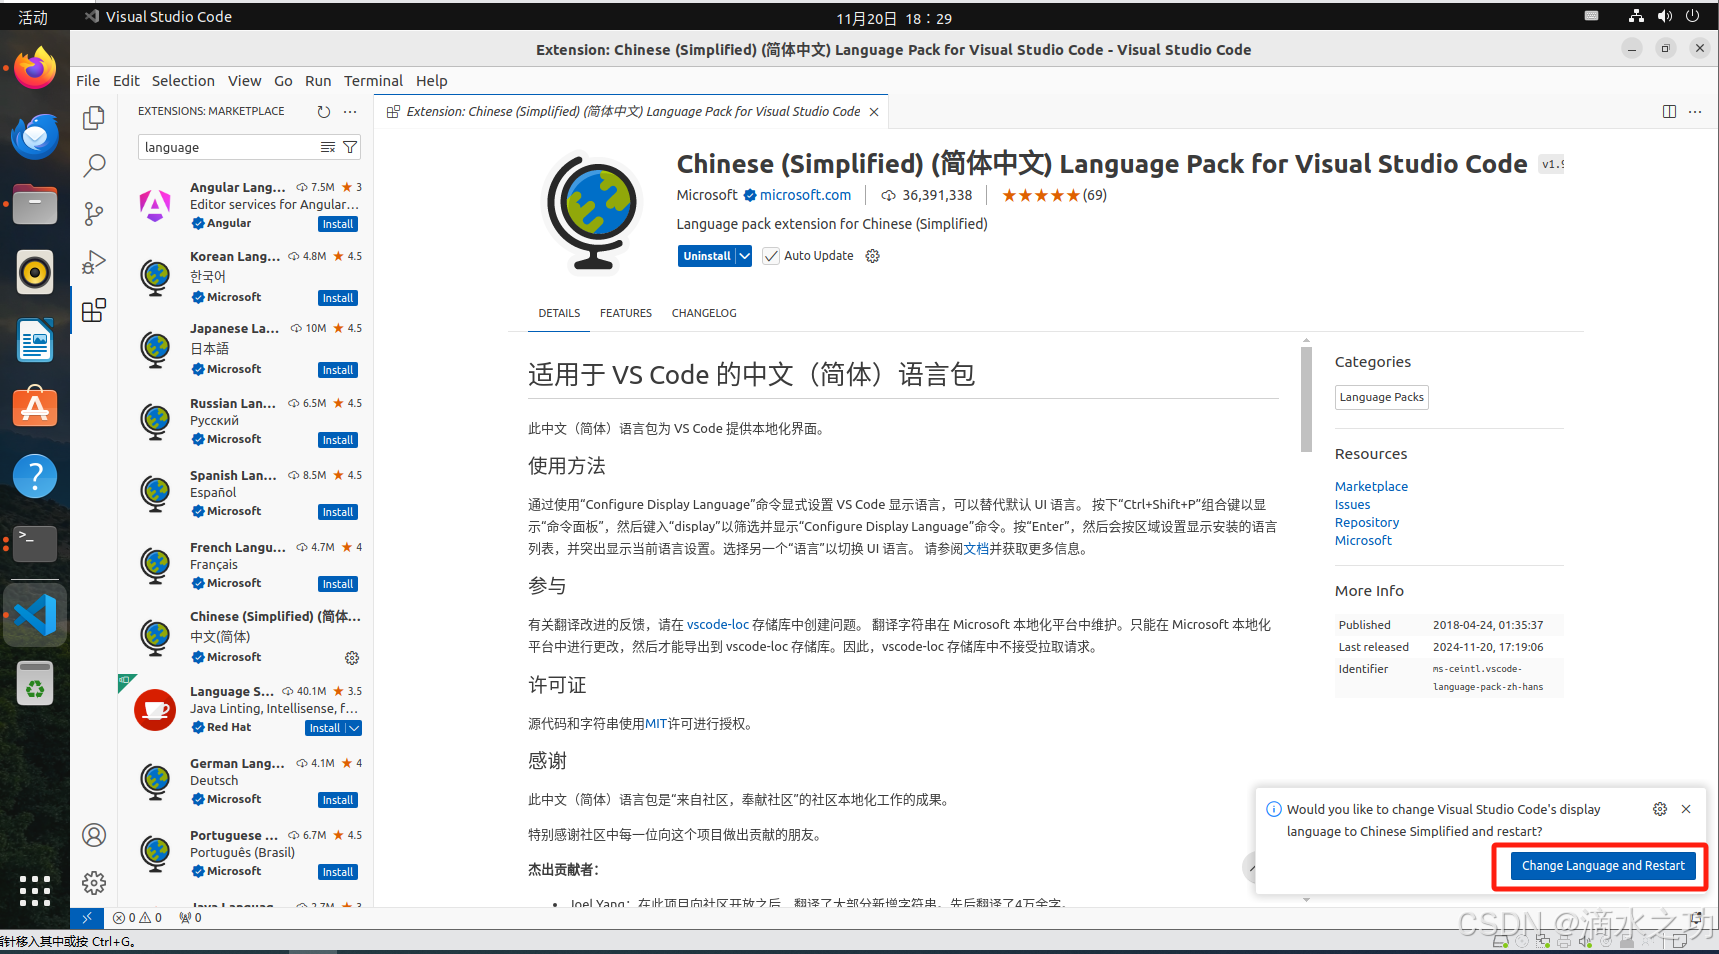Open the Explorer view in activity bar

click(94, 118)
